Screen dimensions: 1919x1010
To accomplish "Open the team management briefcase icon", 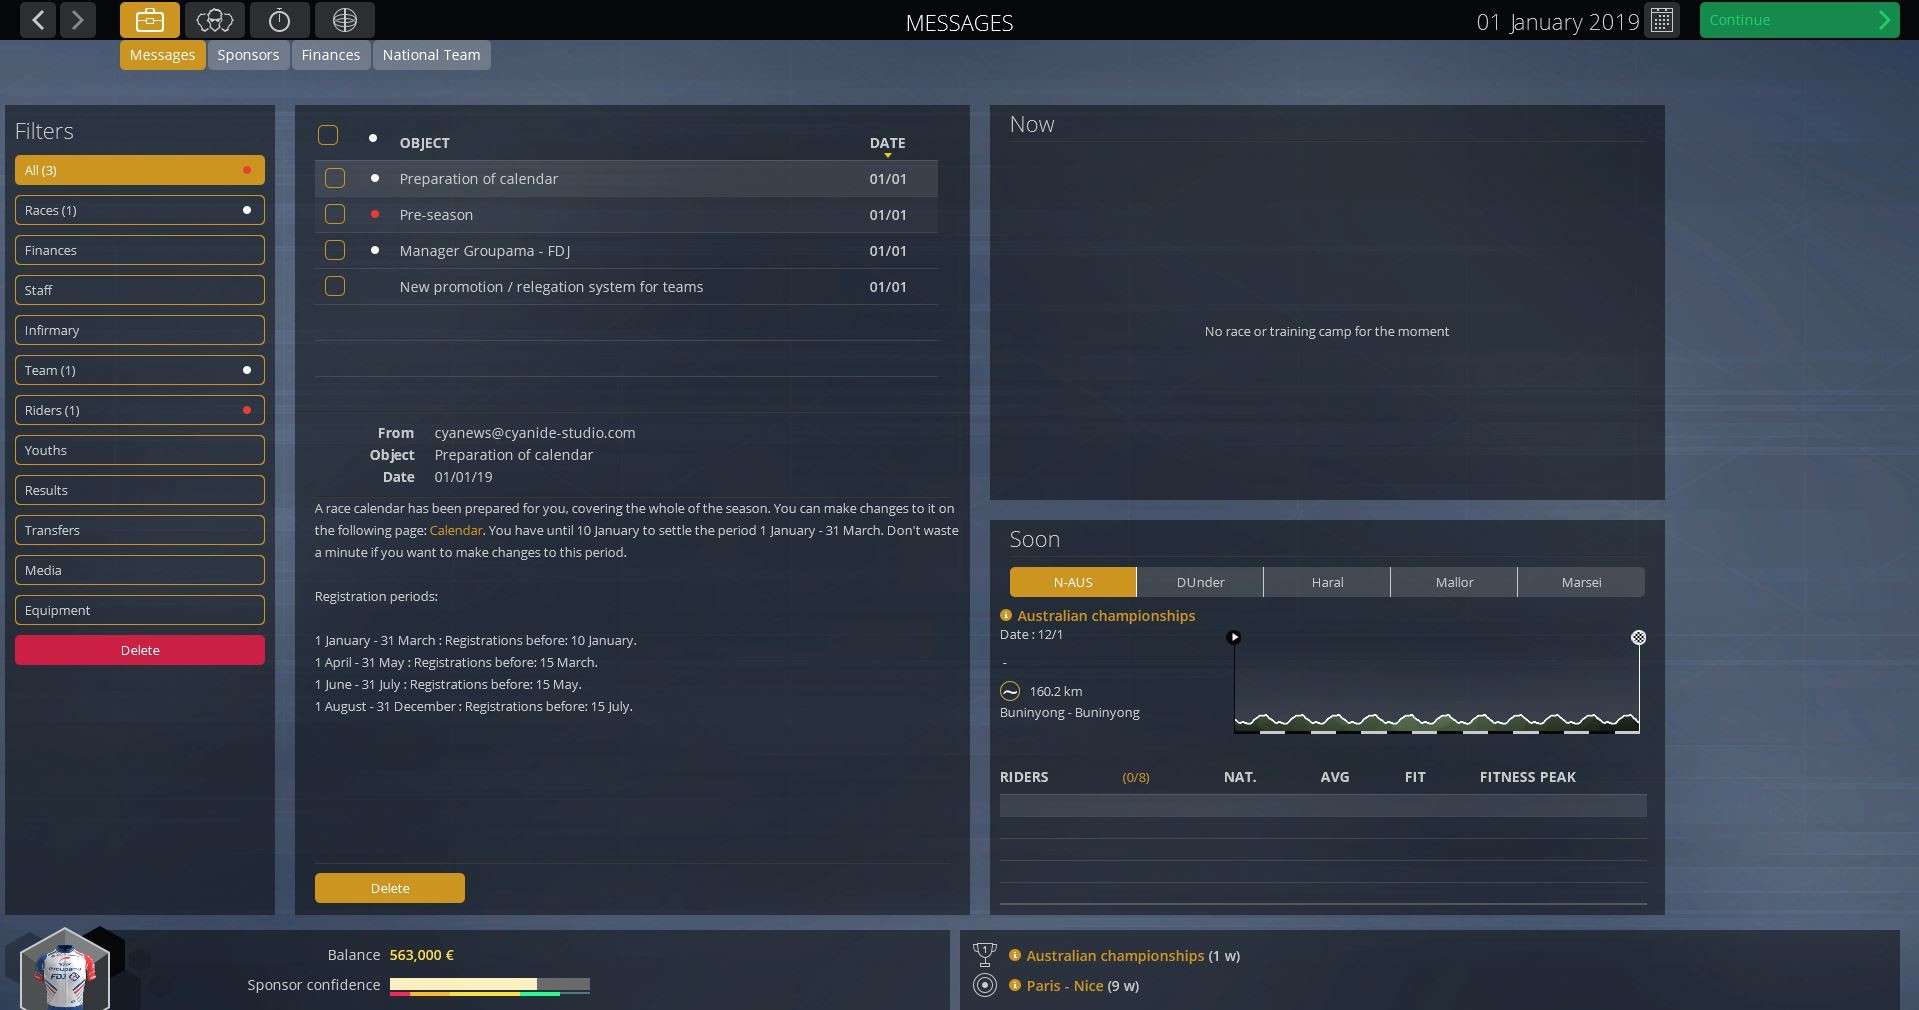I will pos(149,20).
